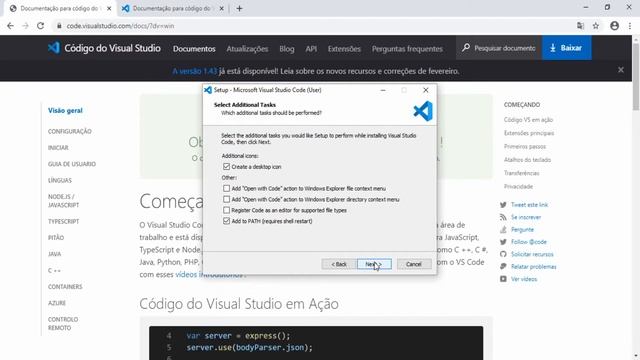Open the Documentos nav item
This screenshot has width=640, height=360.
(x=194, y=49)
